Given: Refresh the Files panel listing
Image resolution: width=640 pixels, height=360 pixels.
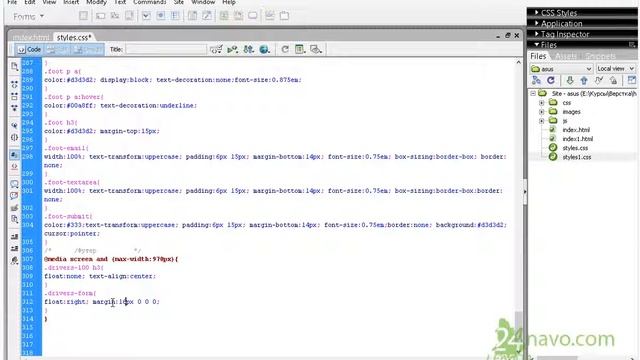Looking at the screenshot, I should tap(551, 80).
